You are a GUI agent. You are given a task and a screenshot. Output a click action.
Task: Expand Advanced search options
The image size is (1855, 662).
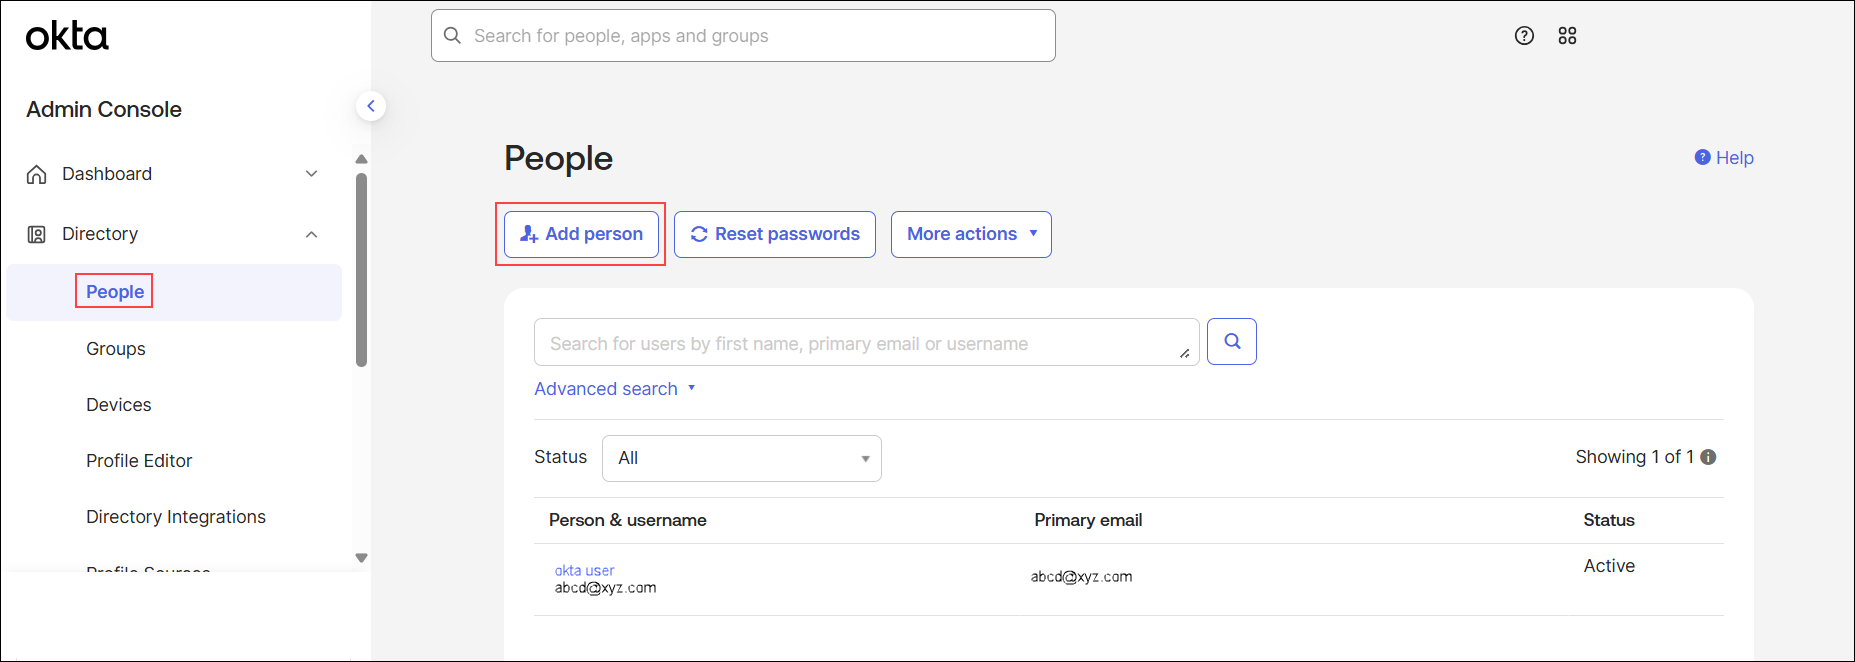(x=614, y=389)
